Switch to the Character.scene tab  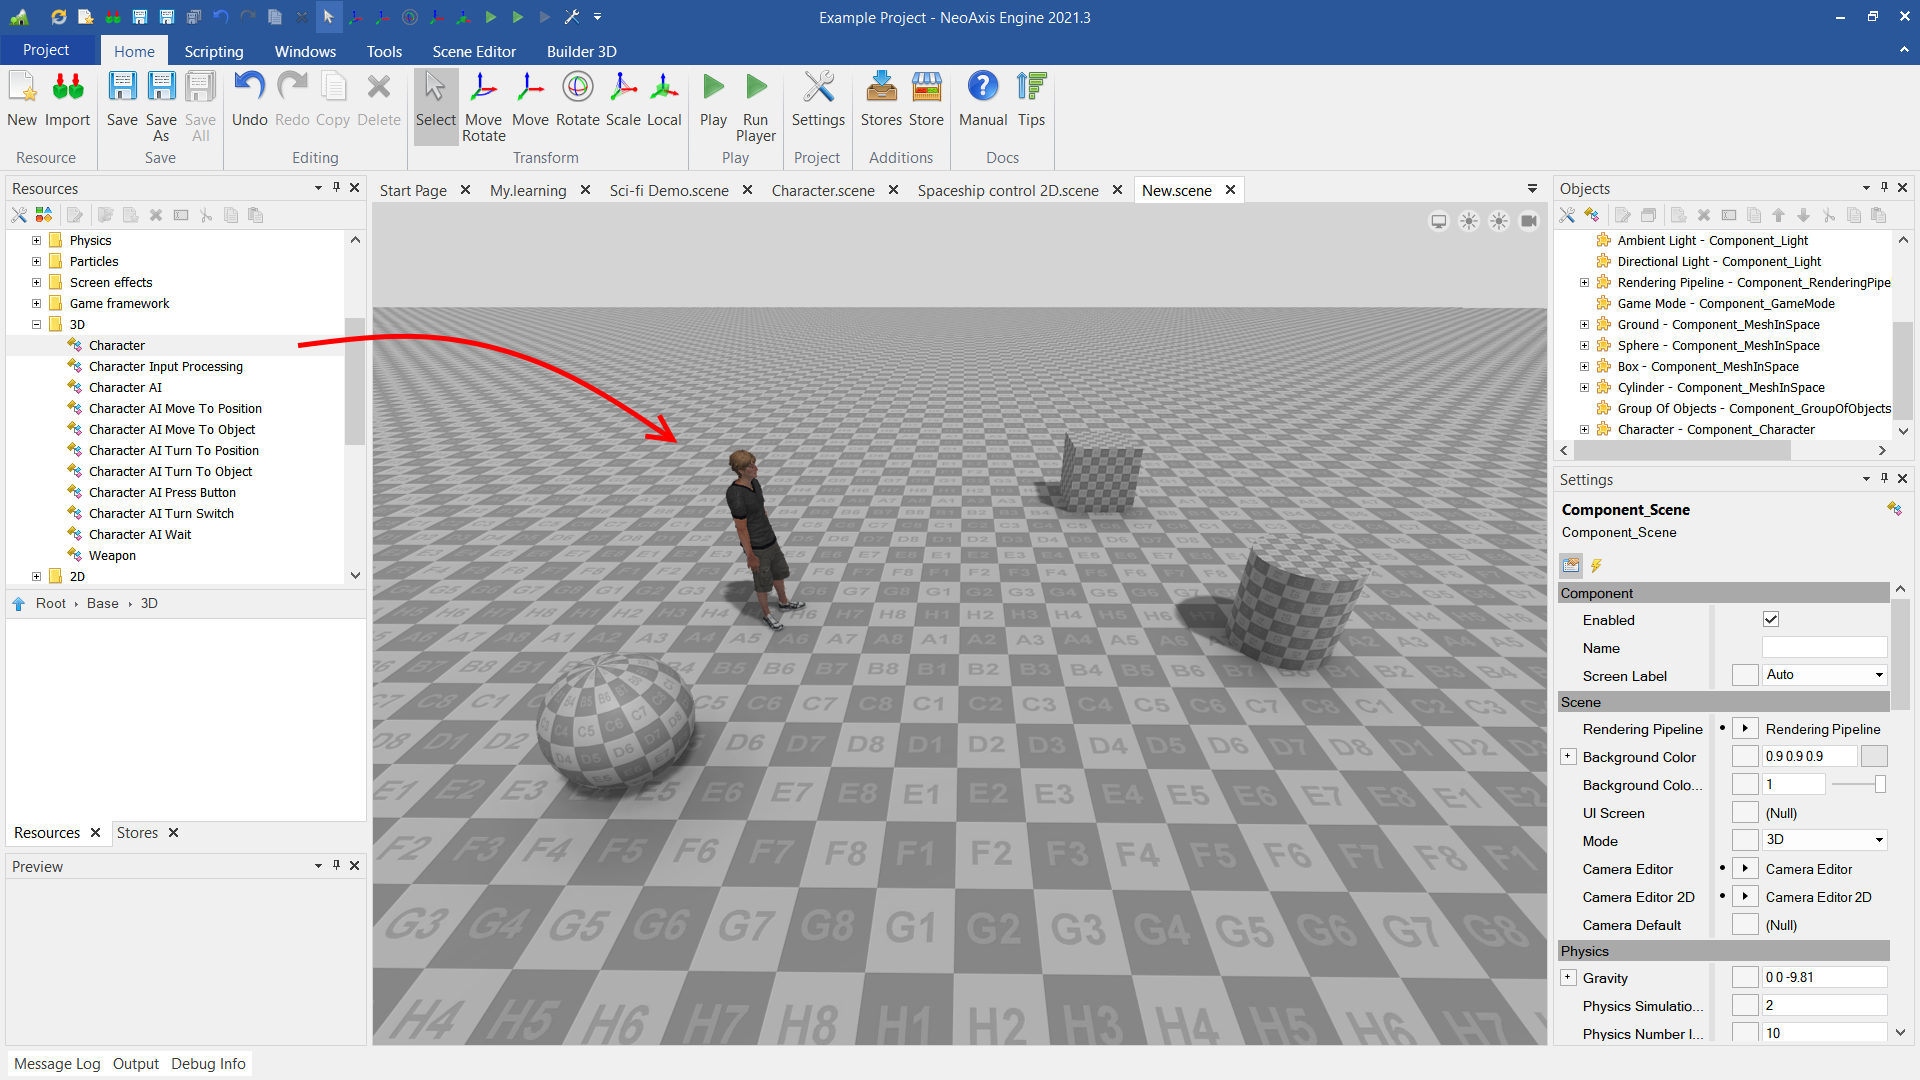point(822,190)
